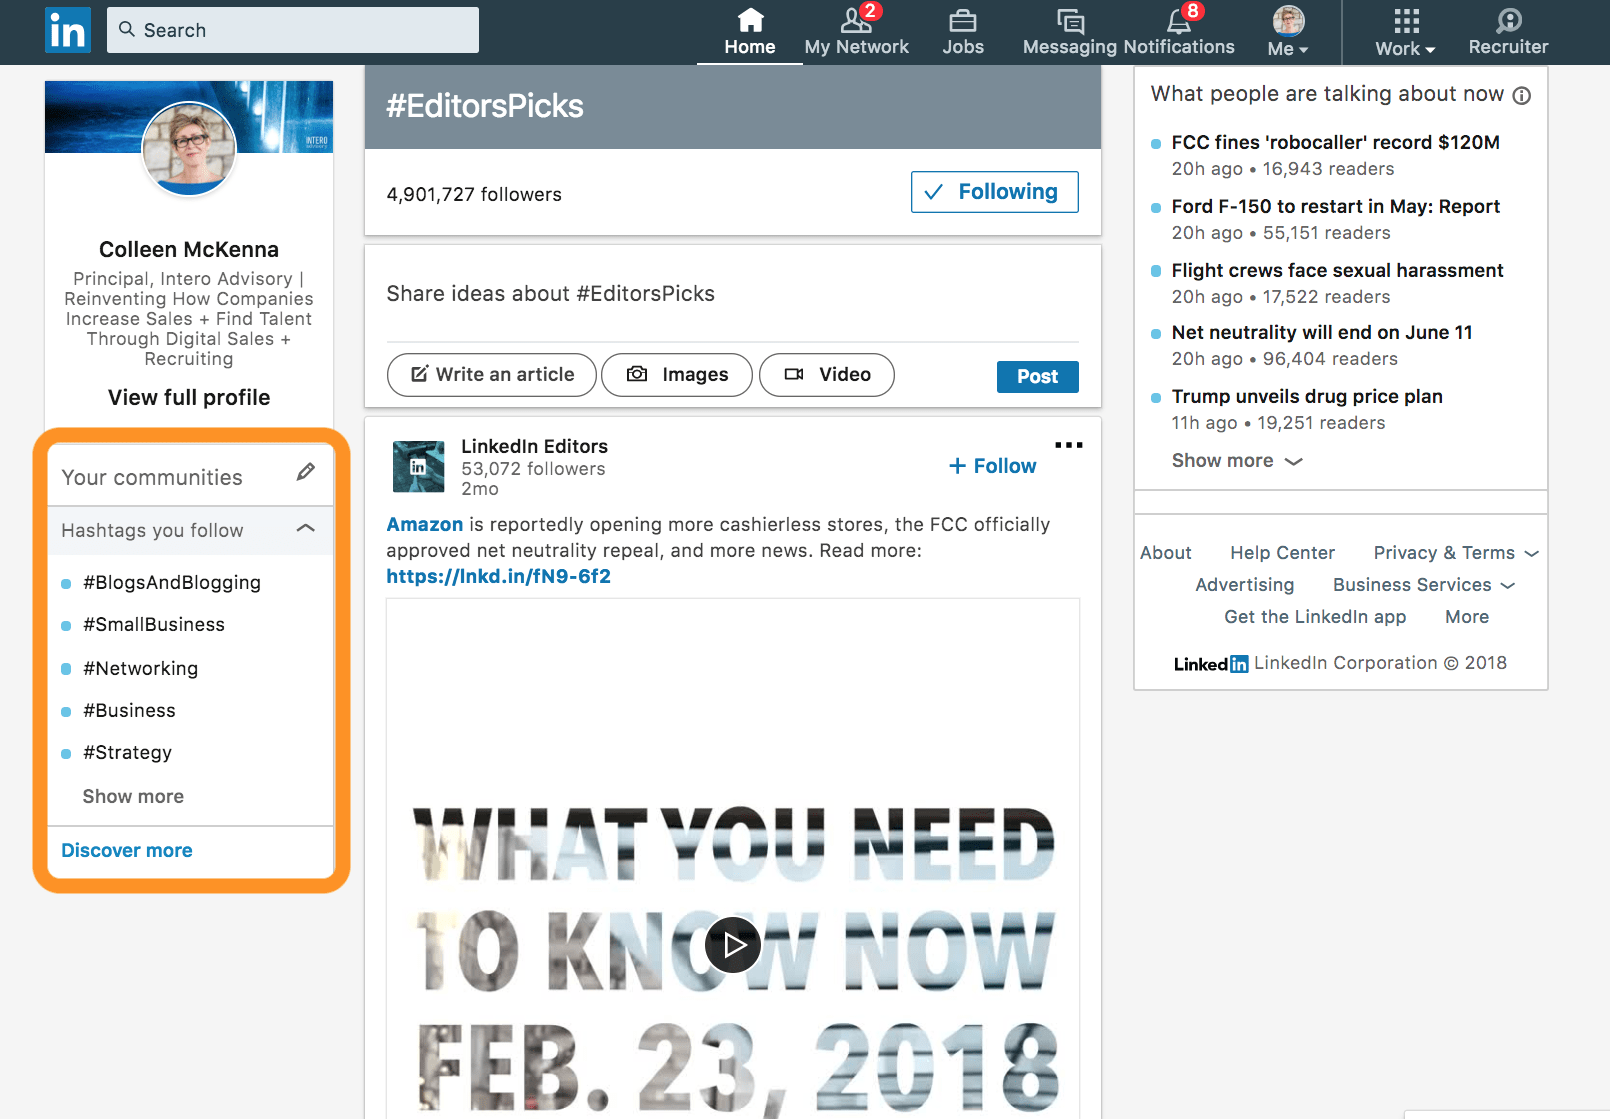The image size is (1610, 1119).
Task: Click info icon beside talking about now
Action: pyautogui.click(x=1521, y=96)
